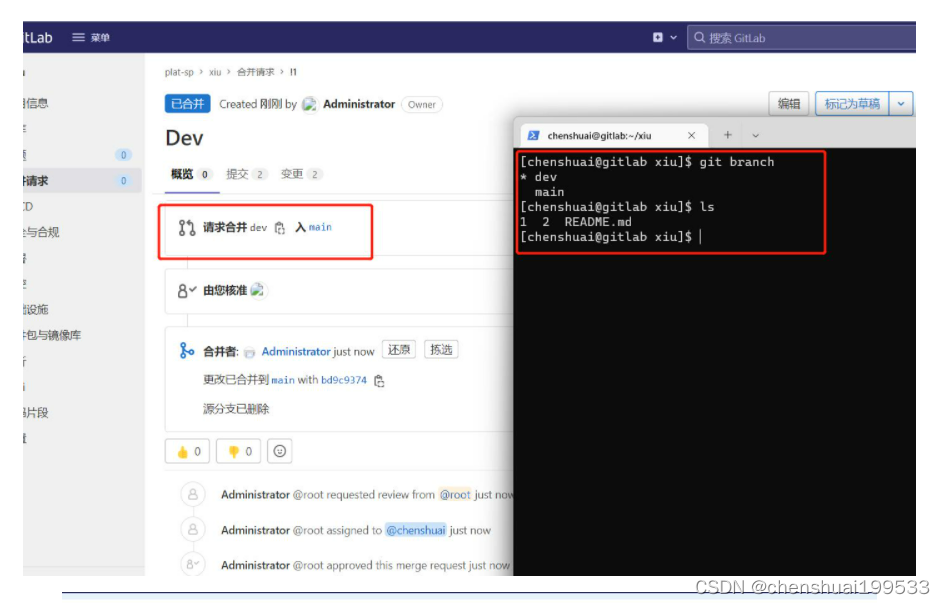Open project information sidebar item
The height and width of the screenshot is (604, 945).
point(36,103)
